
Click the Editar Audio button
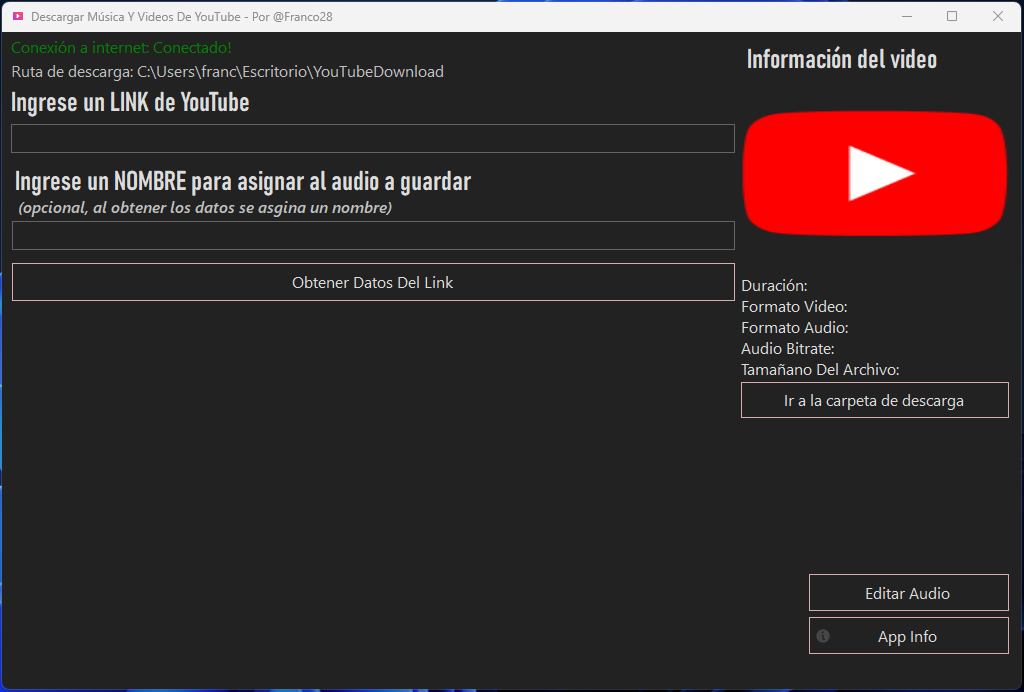(908, 593)
